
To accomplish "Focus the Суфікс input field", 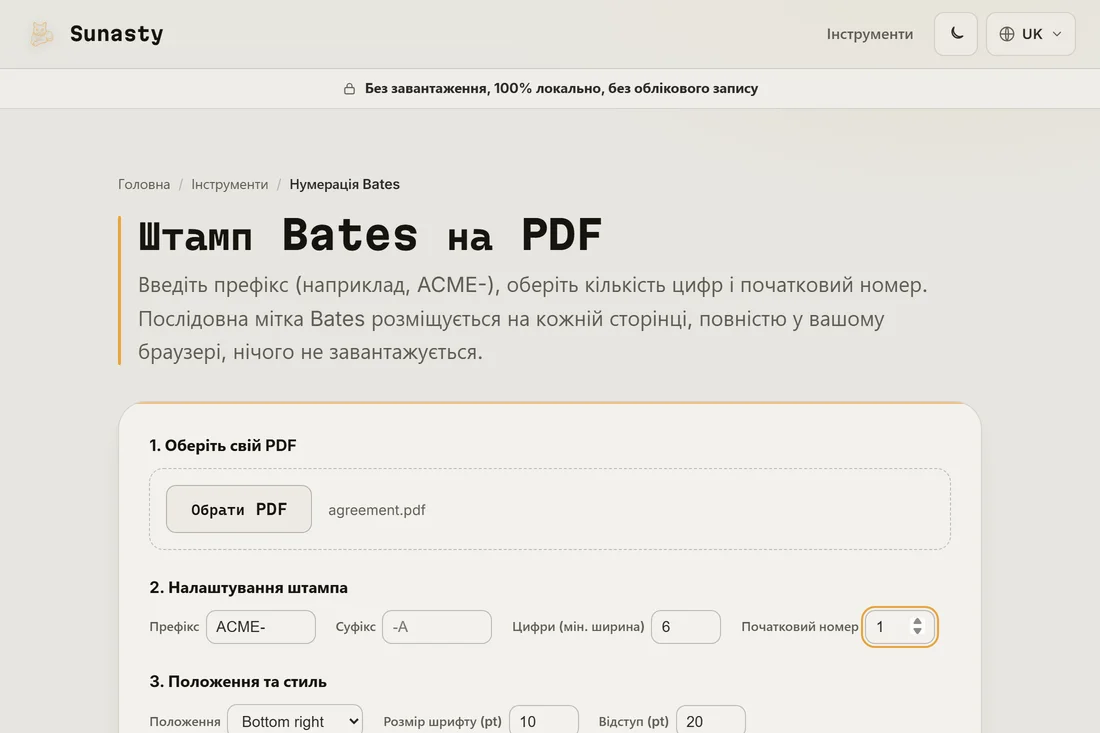I will [436, 626].
